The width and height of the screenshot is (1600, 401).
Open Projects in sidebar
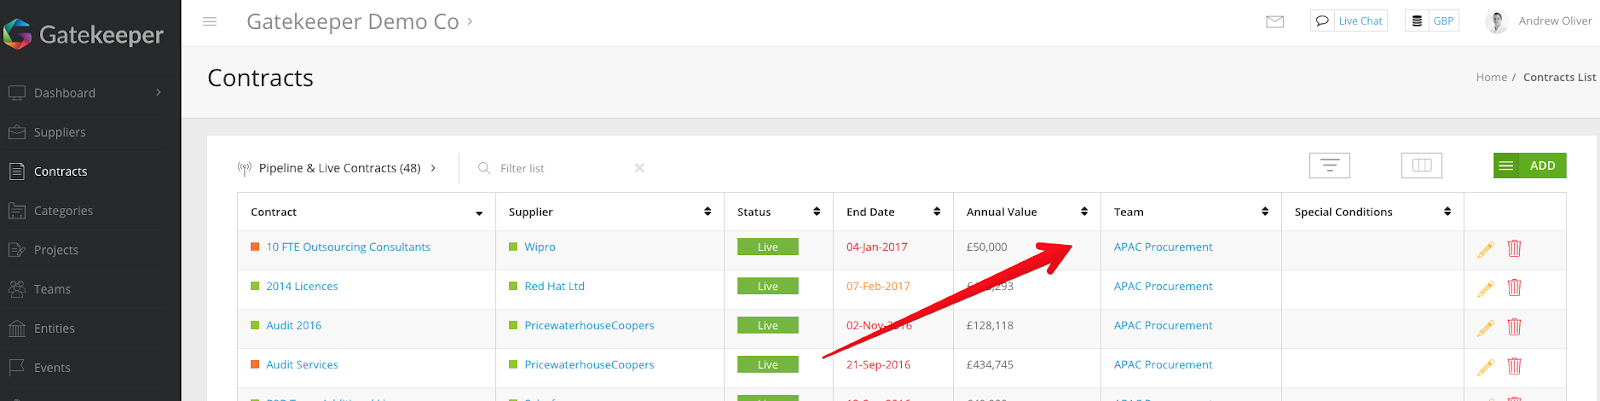coord(56,250)
